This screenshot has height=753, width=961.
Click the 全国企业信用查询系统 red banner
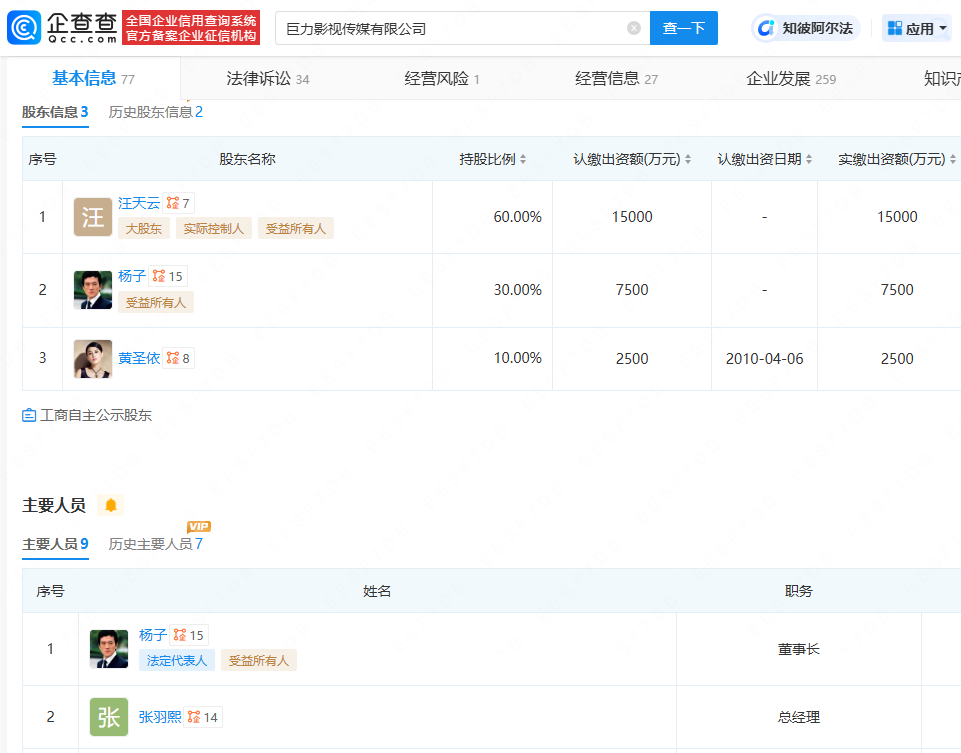(191, 28)
